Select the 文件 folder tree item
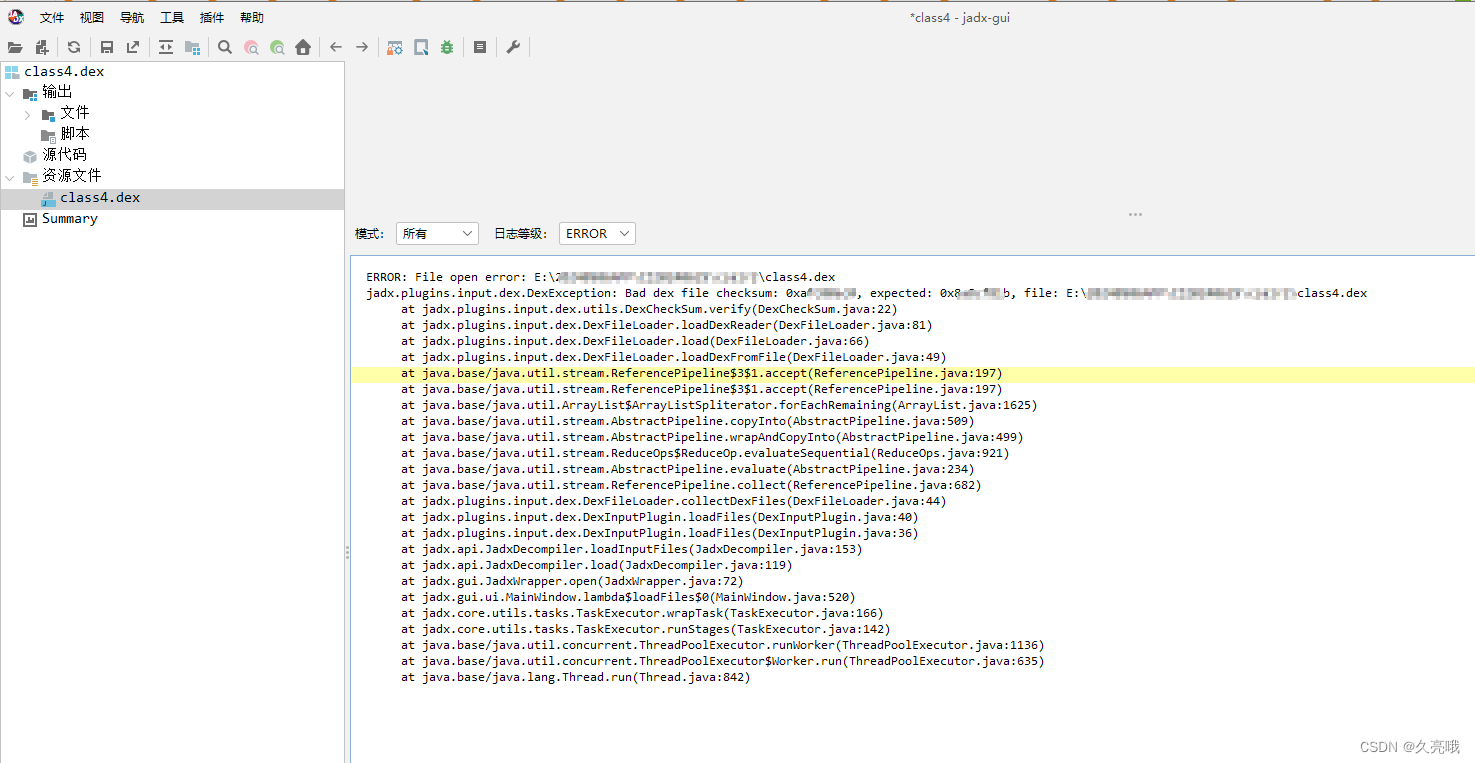Screen dimensions: 1475x763 (x=75, y=113)
